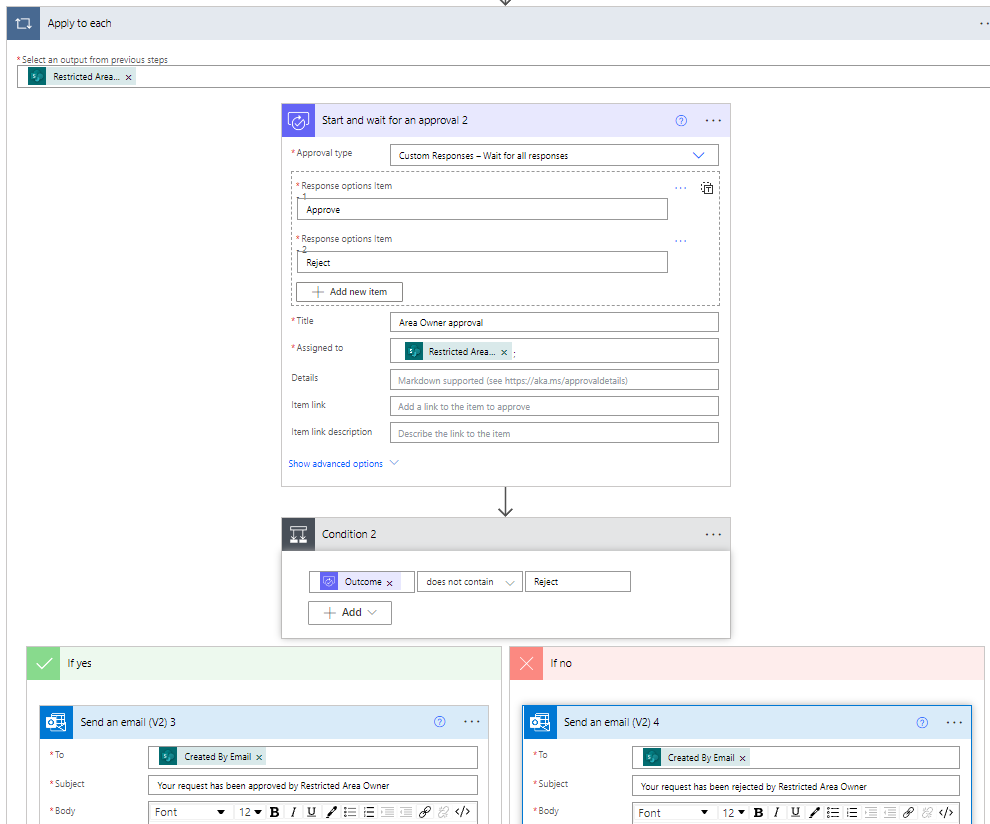Open options menu for Response options Item 2
The image size is (990, 824).
681,241
